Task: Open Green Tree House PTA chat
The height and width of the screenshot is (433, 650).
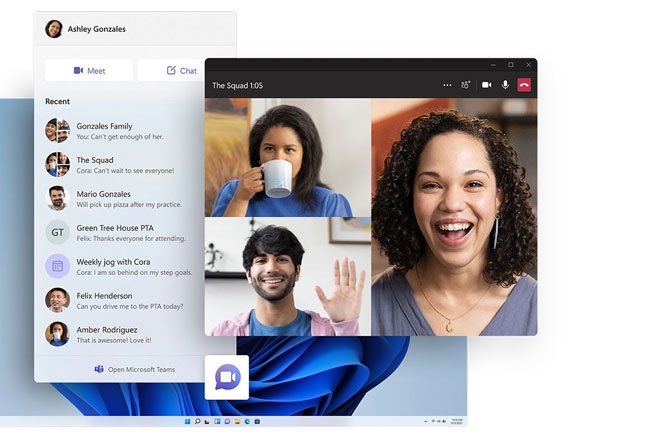Action: pyautogui.click(x=120, y=232)
